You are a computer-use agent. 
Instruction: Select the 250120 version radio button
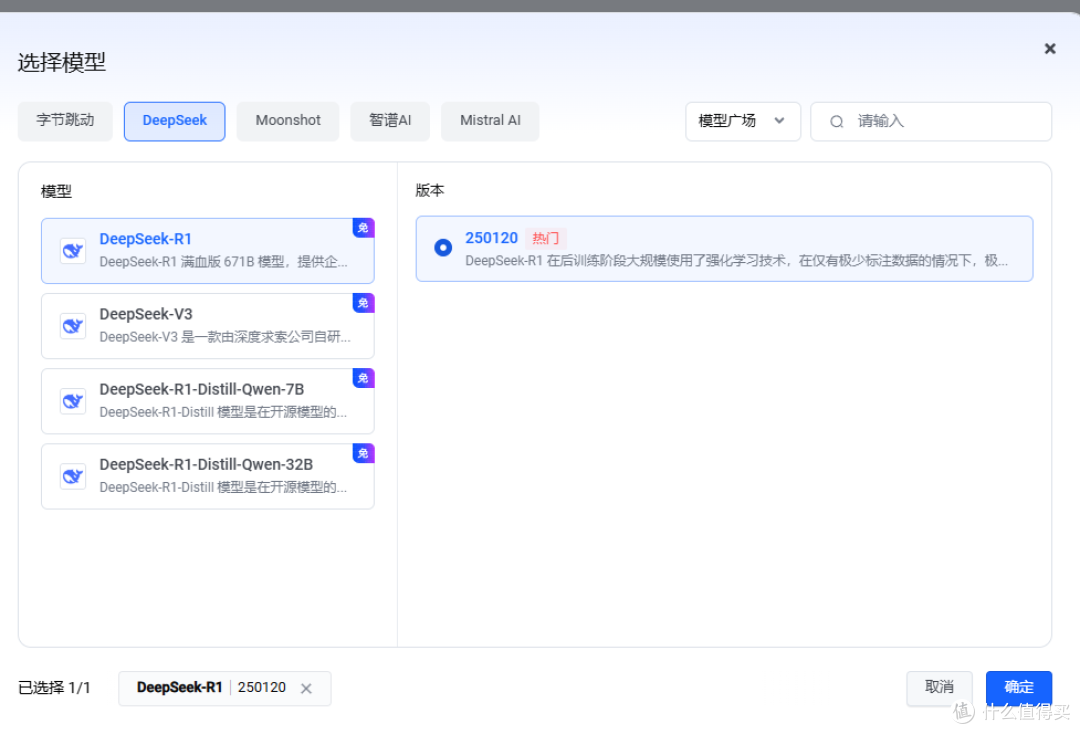[x=443, y=246]
